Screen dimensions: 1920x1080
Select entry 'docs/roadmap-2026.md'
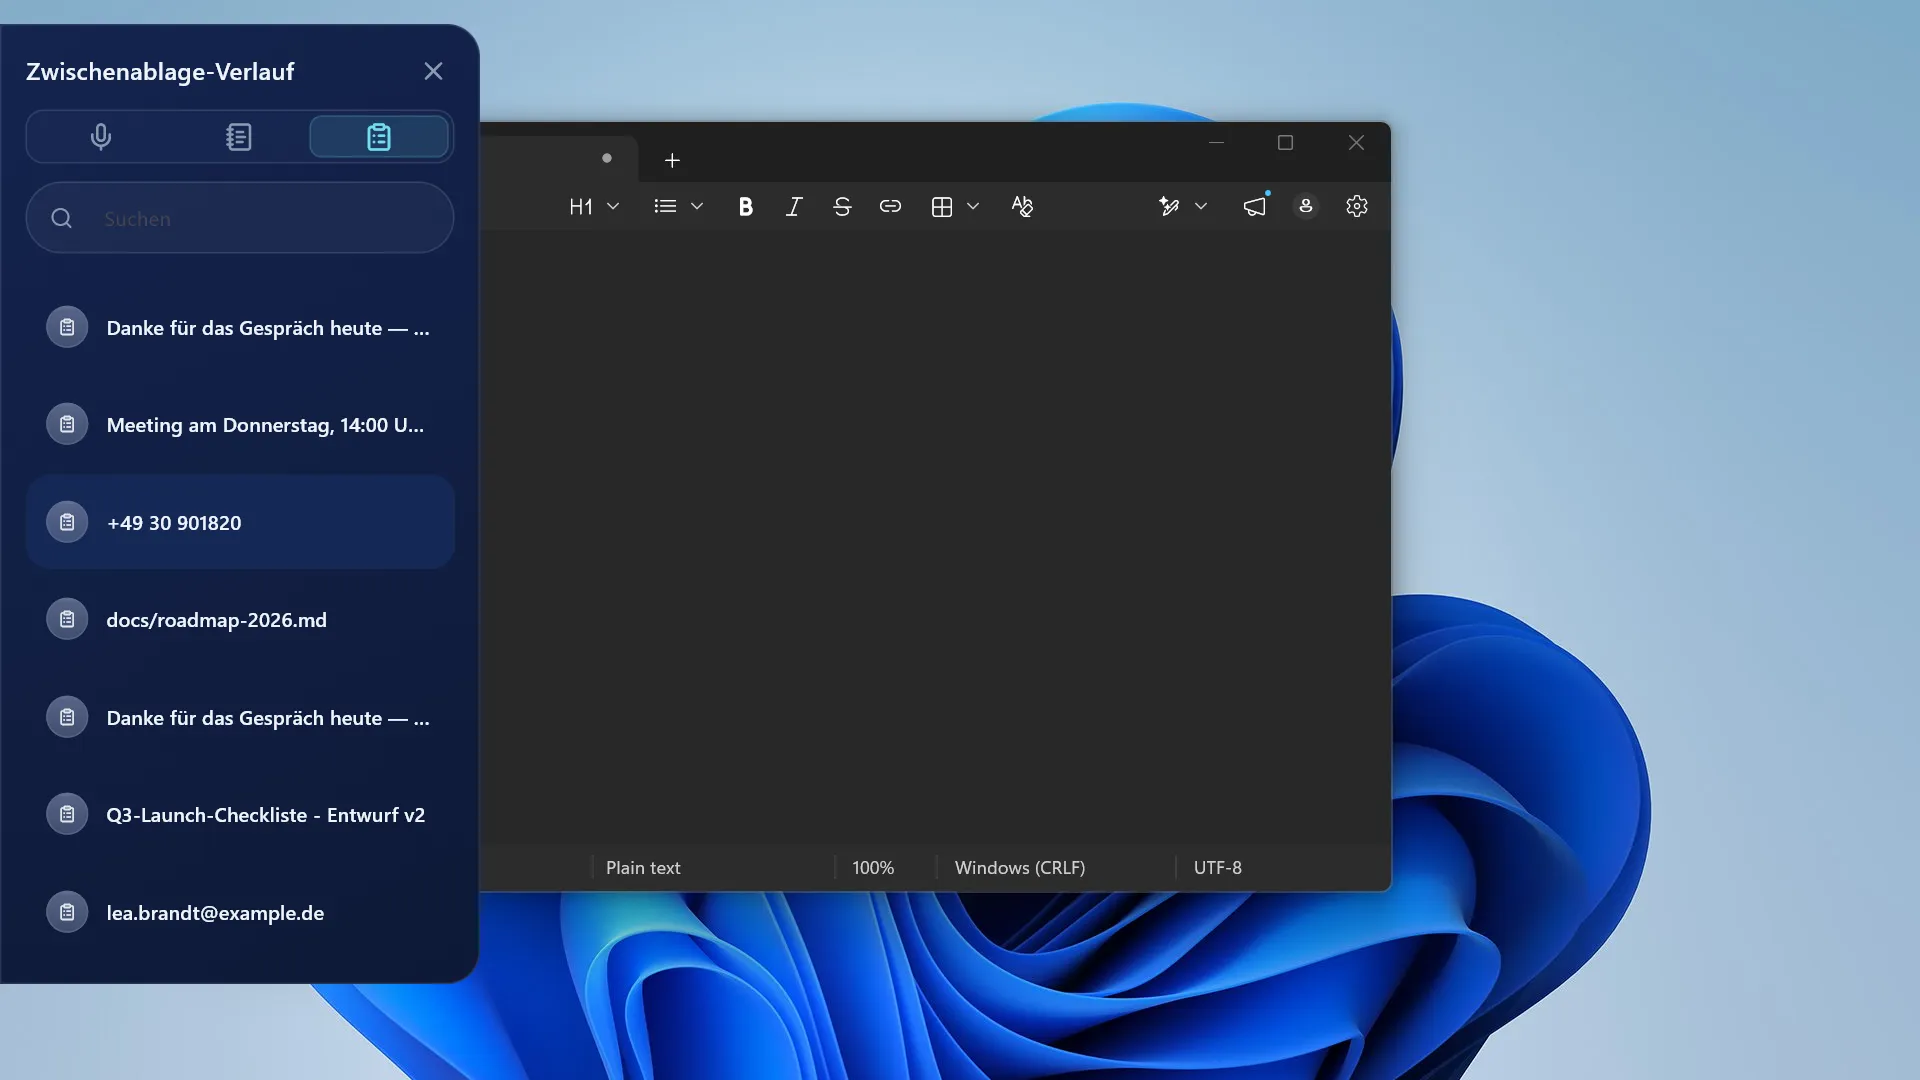click(x=240, y=620)
